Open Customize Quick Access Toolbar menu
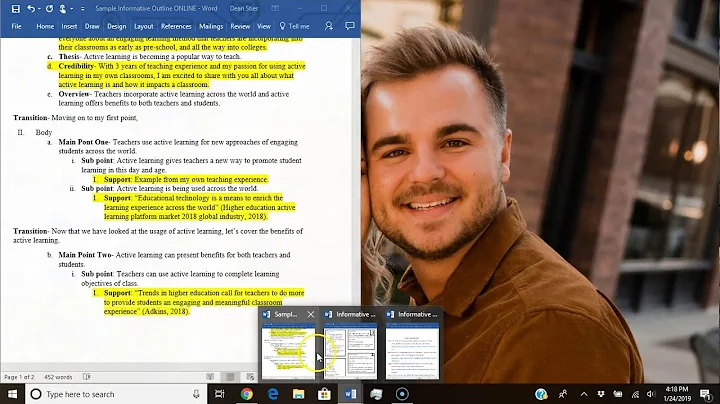720x404 pixels. [83, 9]
